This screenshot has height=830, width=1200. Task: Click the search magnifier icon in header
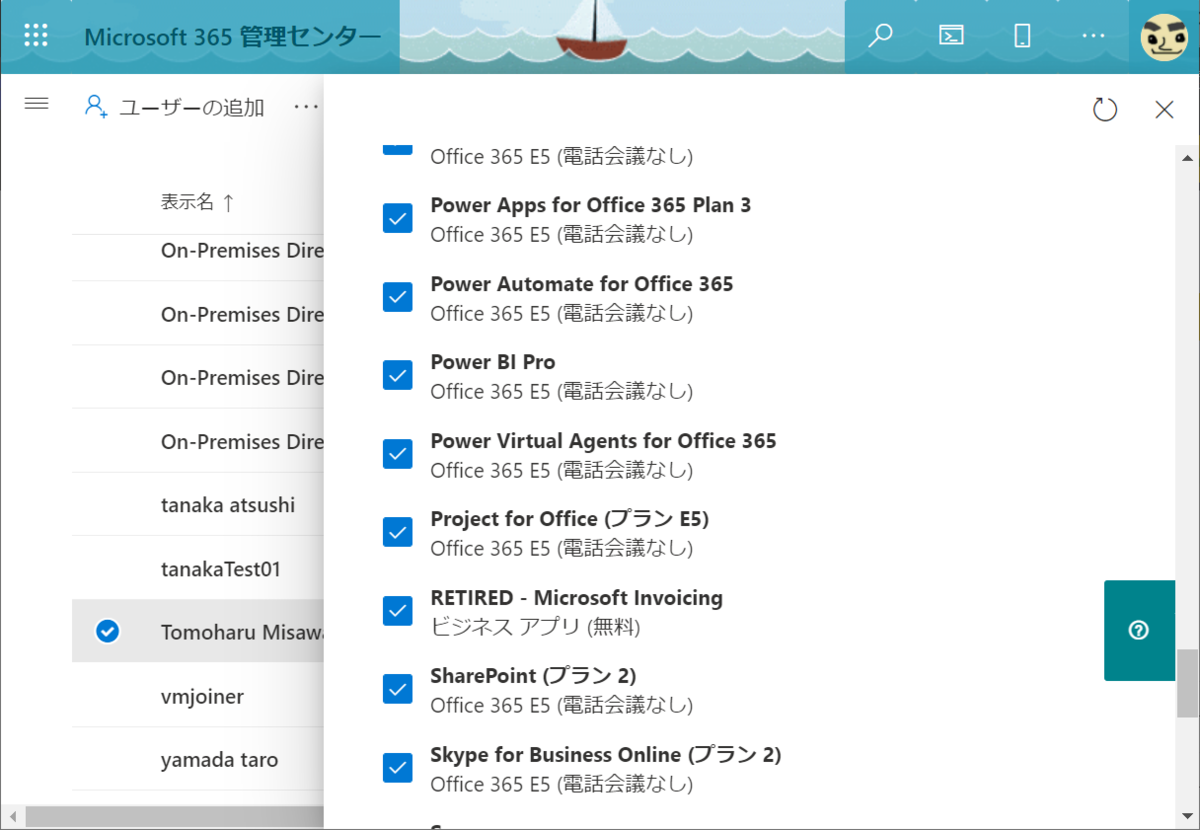point(880,36)
